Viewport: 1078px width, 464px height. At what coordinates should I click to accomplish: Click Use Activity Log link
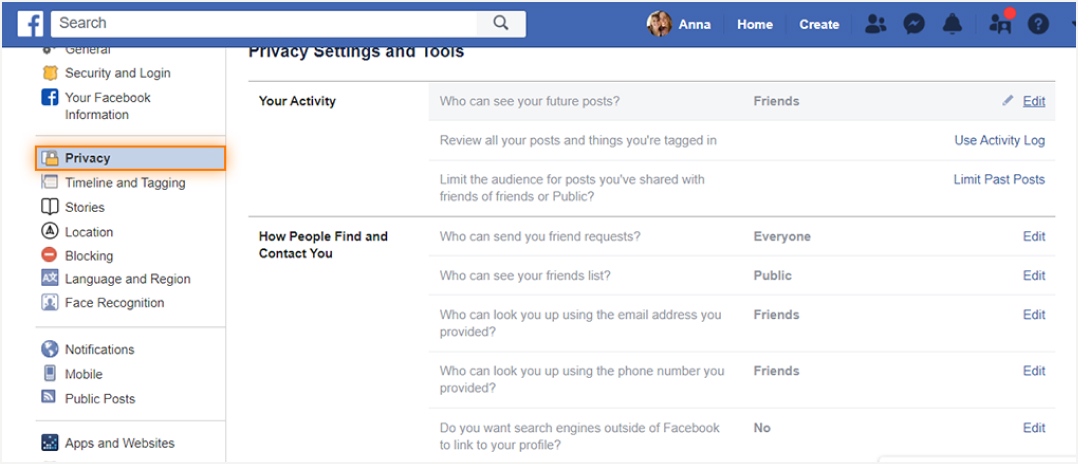click(x=1000, y=140)
